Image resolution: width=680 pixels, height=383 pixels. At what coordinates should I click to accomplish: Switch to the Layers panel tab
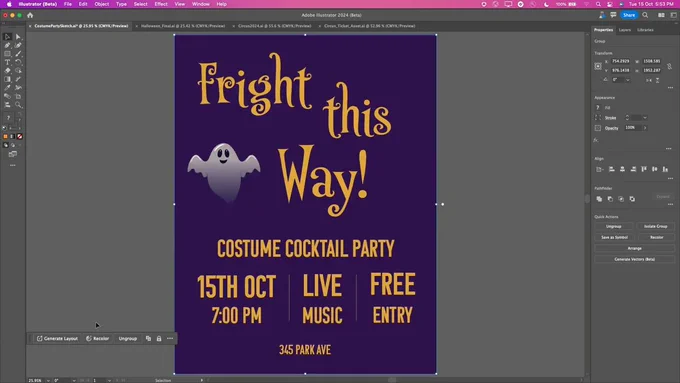[624, 30]
